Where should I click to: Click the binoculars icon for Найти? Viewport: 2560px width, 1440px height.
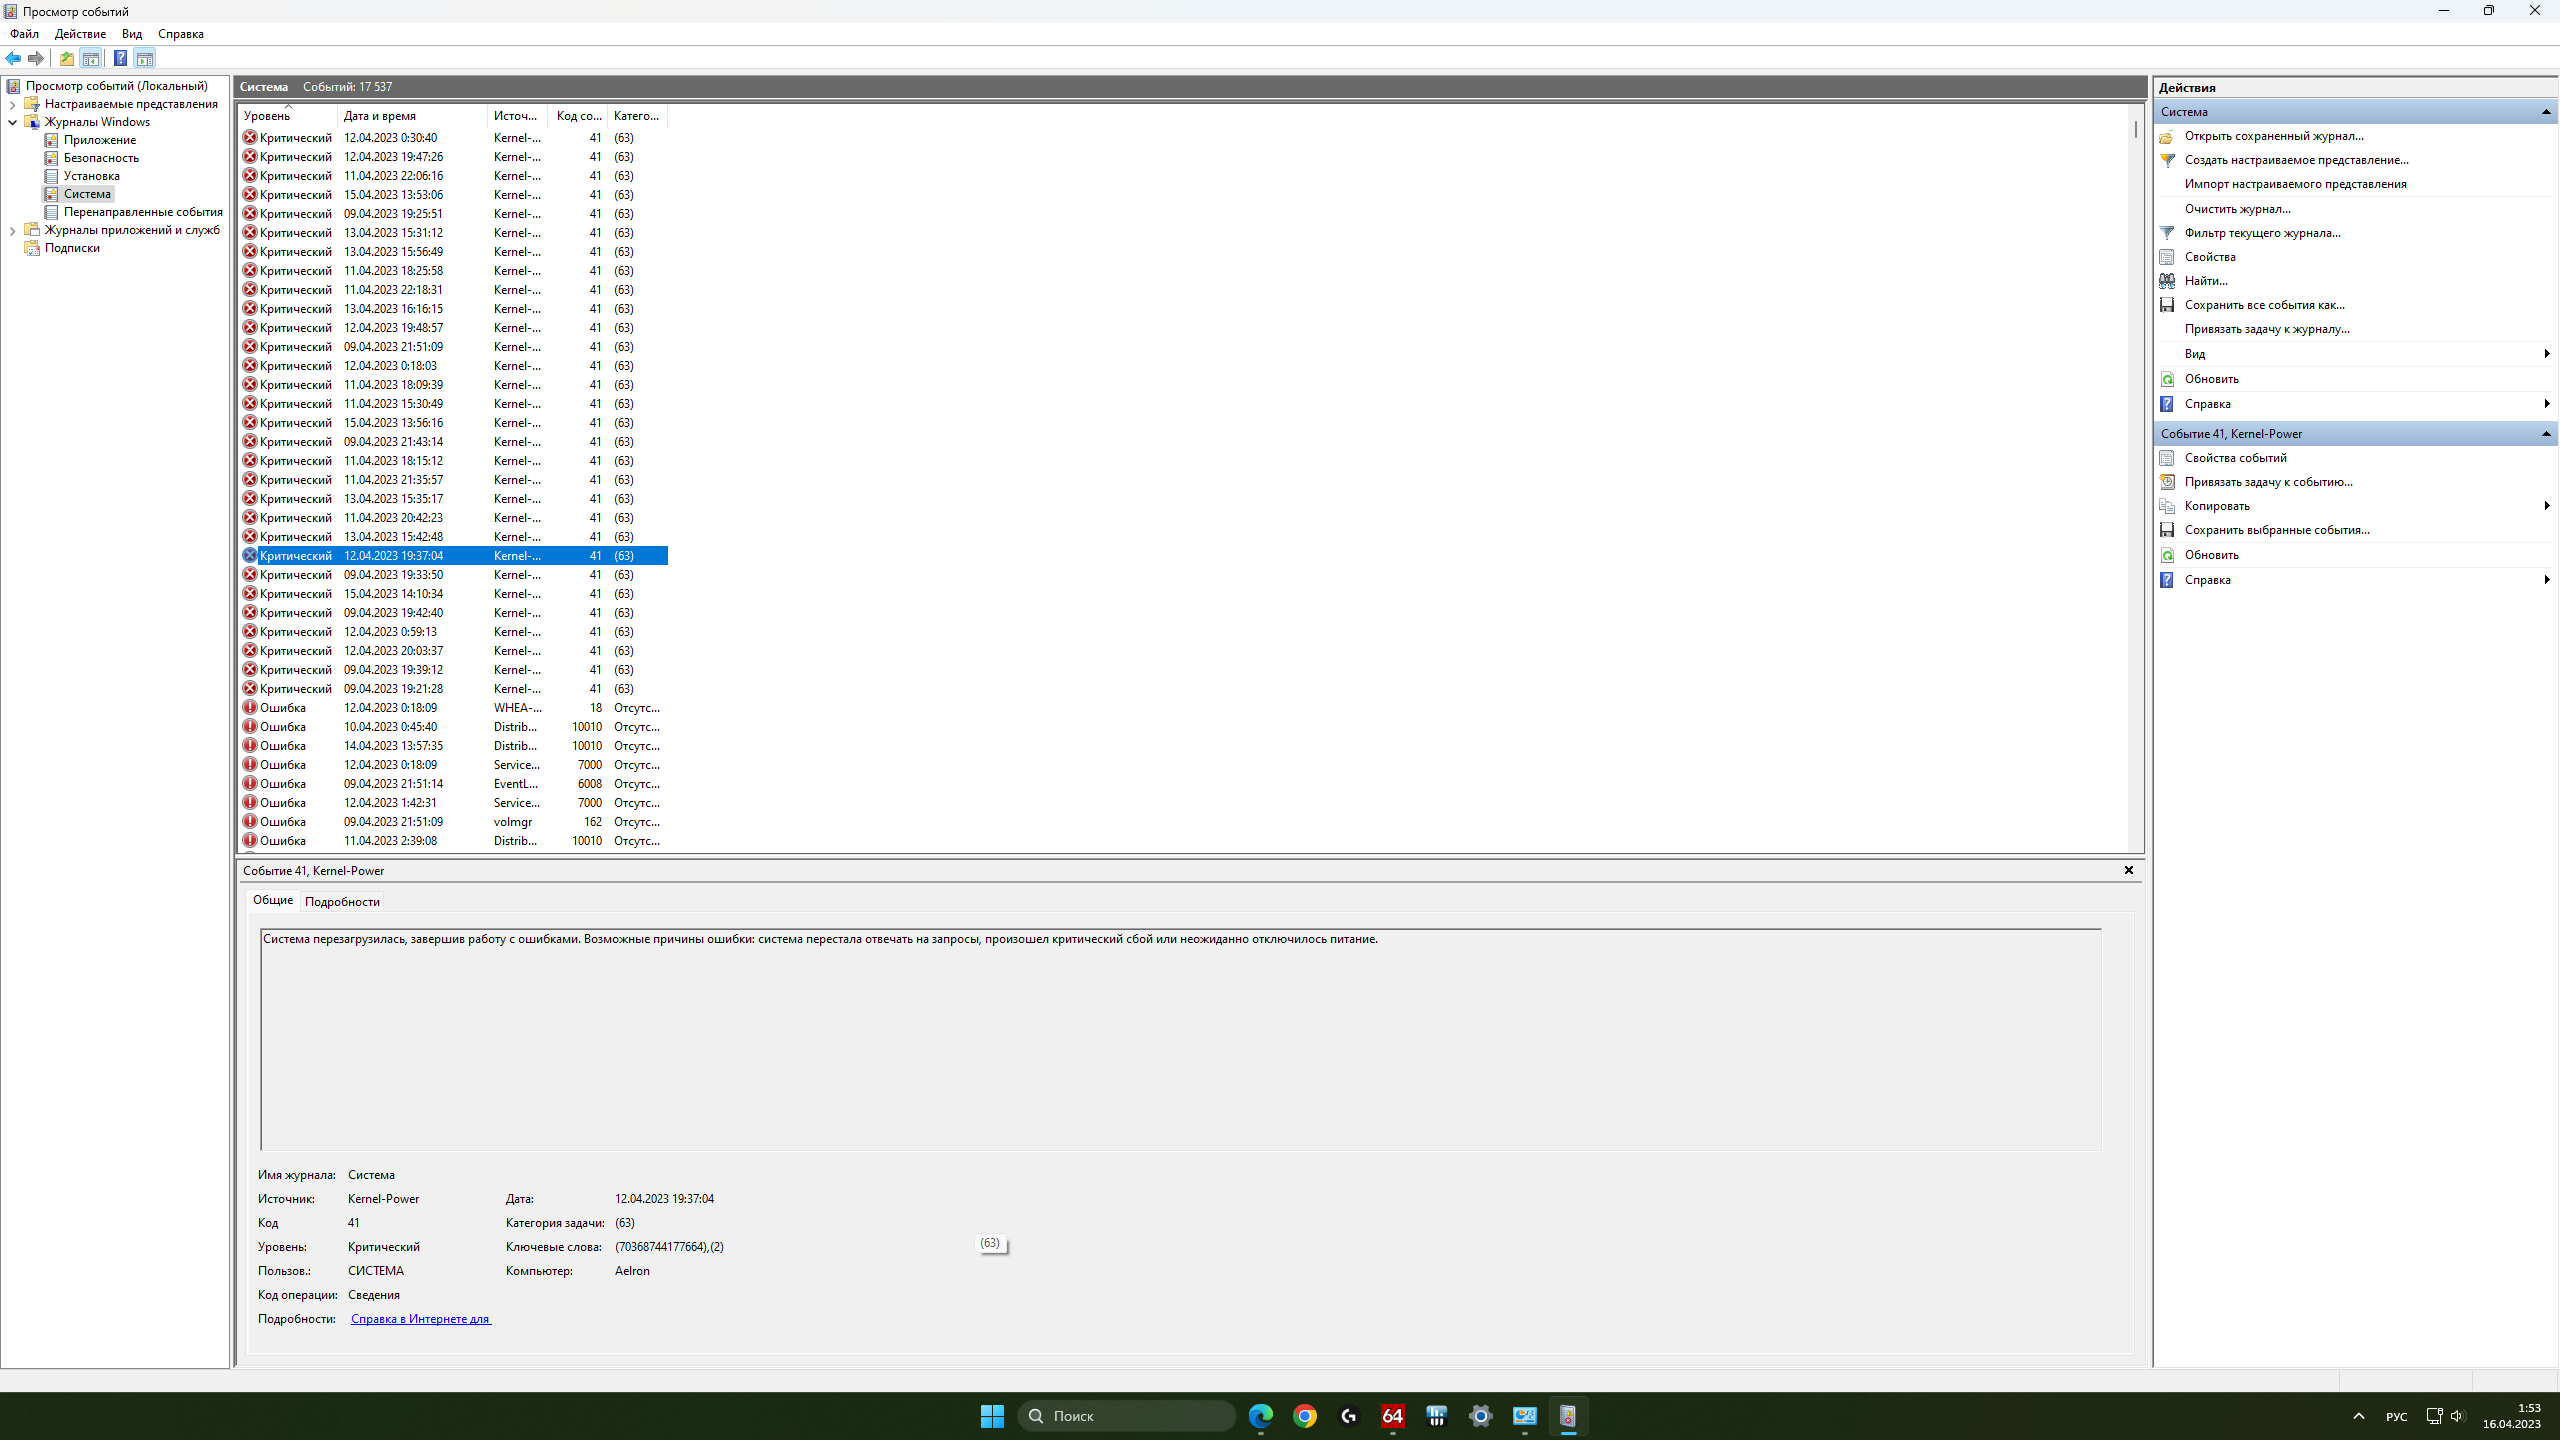pos(2167,281)
